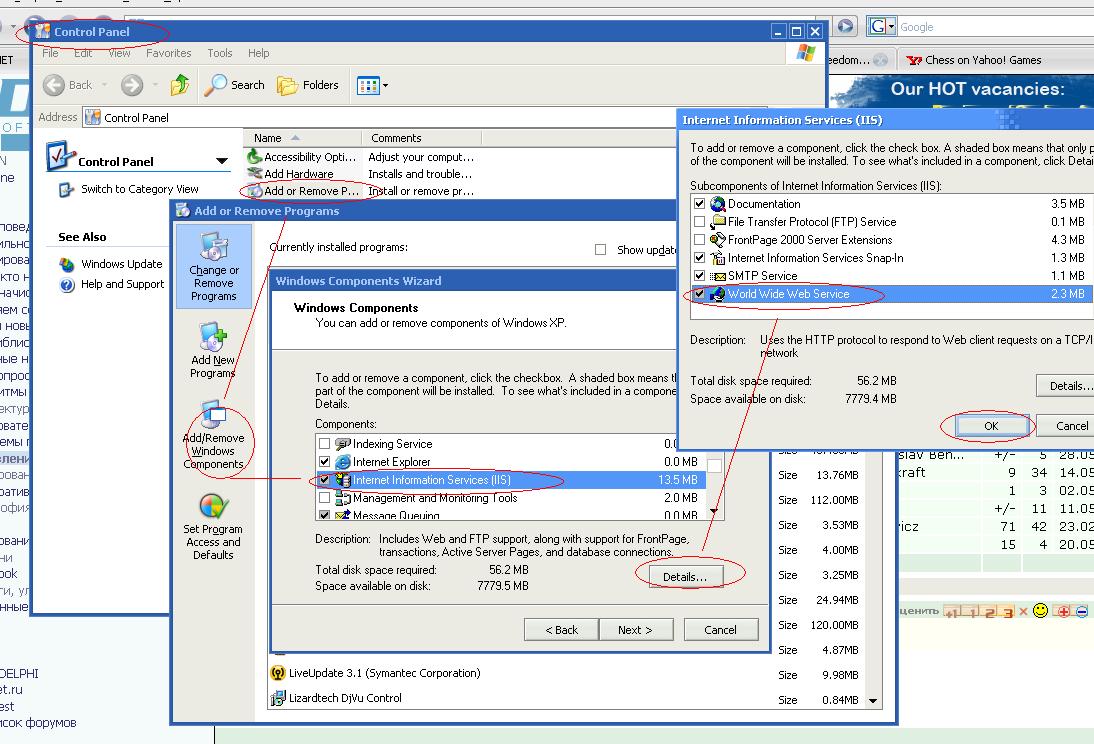Click Next in Windows Components Wizard
The image size is (1094, 744).
point(634,630)
